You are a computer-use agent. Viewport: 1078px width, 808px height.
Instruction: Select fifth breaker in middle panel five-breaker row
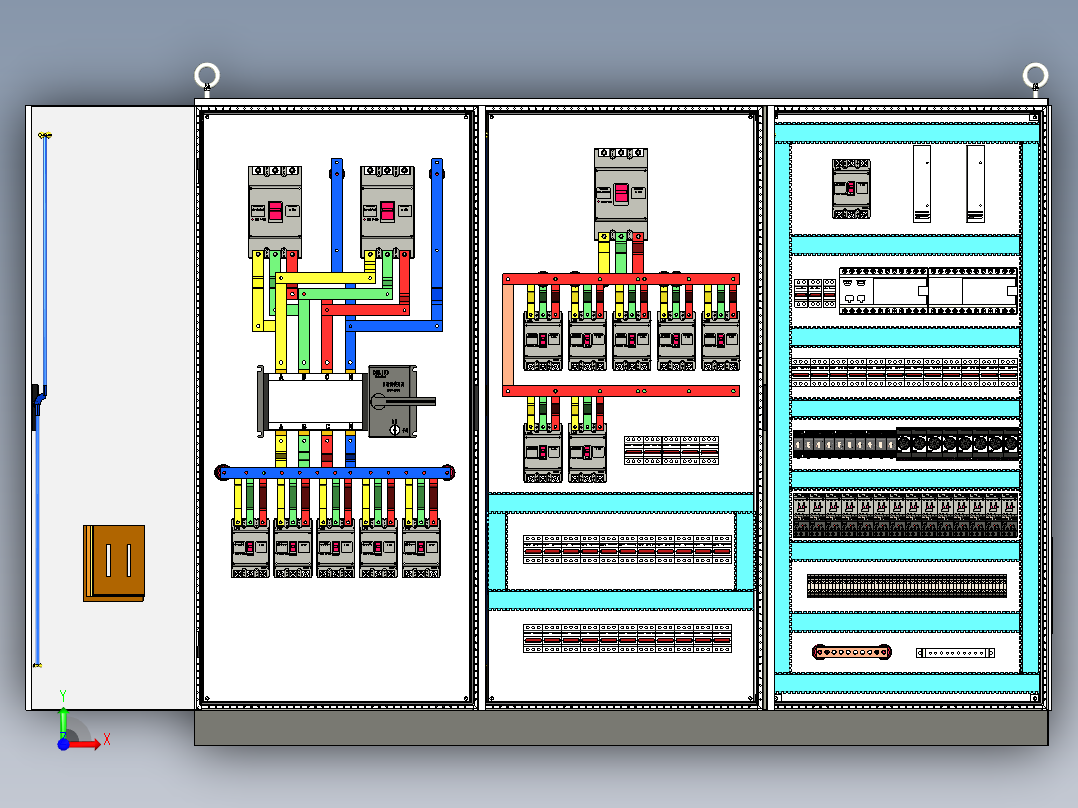click(x=720, y=341)
